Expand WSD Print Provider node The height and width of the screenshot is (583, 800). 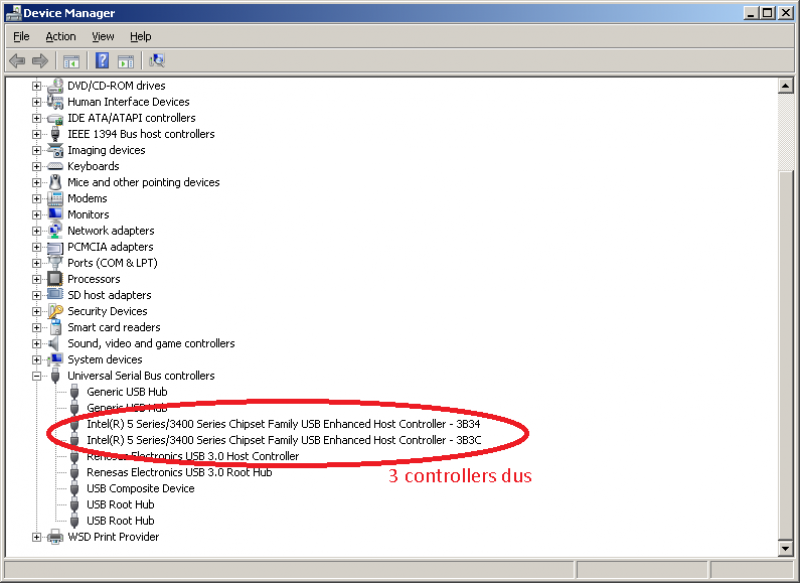pyautogui.click(x=36, y=537)
